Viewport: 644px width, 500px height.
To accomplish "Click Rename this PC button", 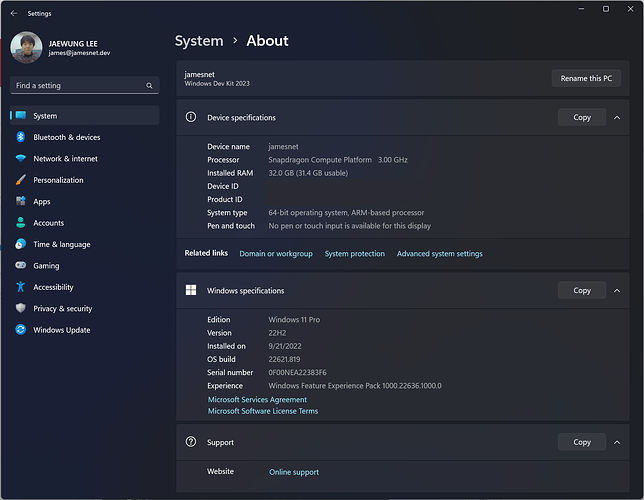I will pyautogui.click(x=586, y=78).
